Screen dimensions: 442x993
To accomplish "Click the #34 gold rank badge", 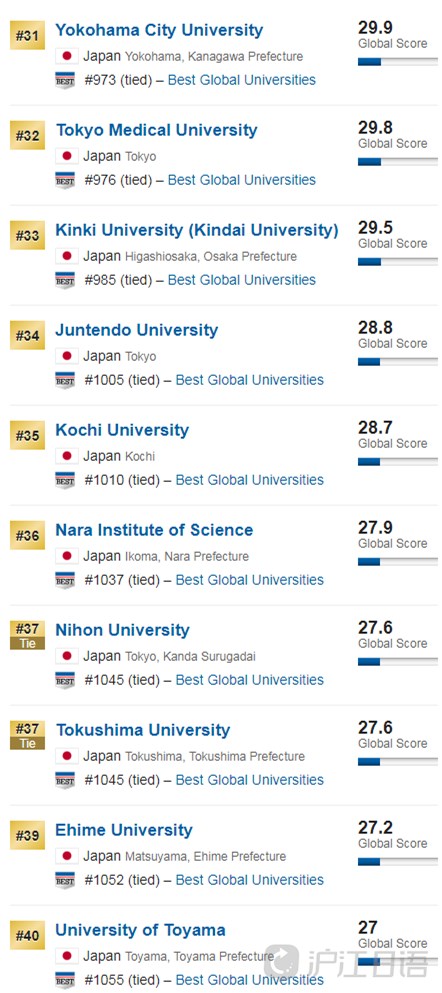I will click(x=27, y=336).
